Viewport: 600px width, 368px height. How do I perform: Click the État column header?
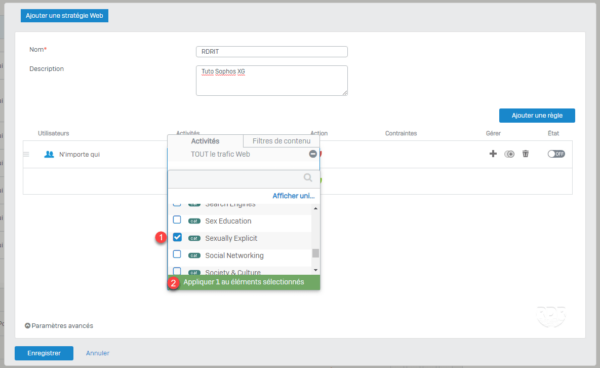click(553, 134)
